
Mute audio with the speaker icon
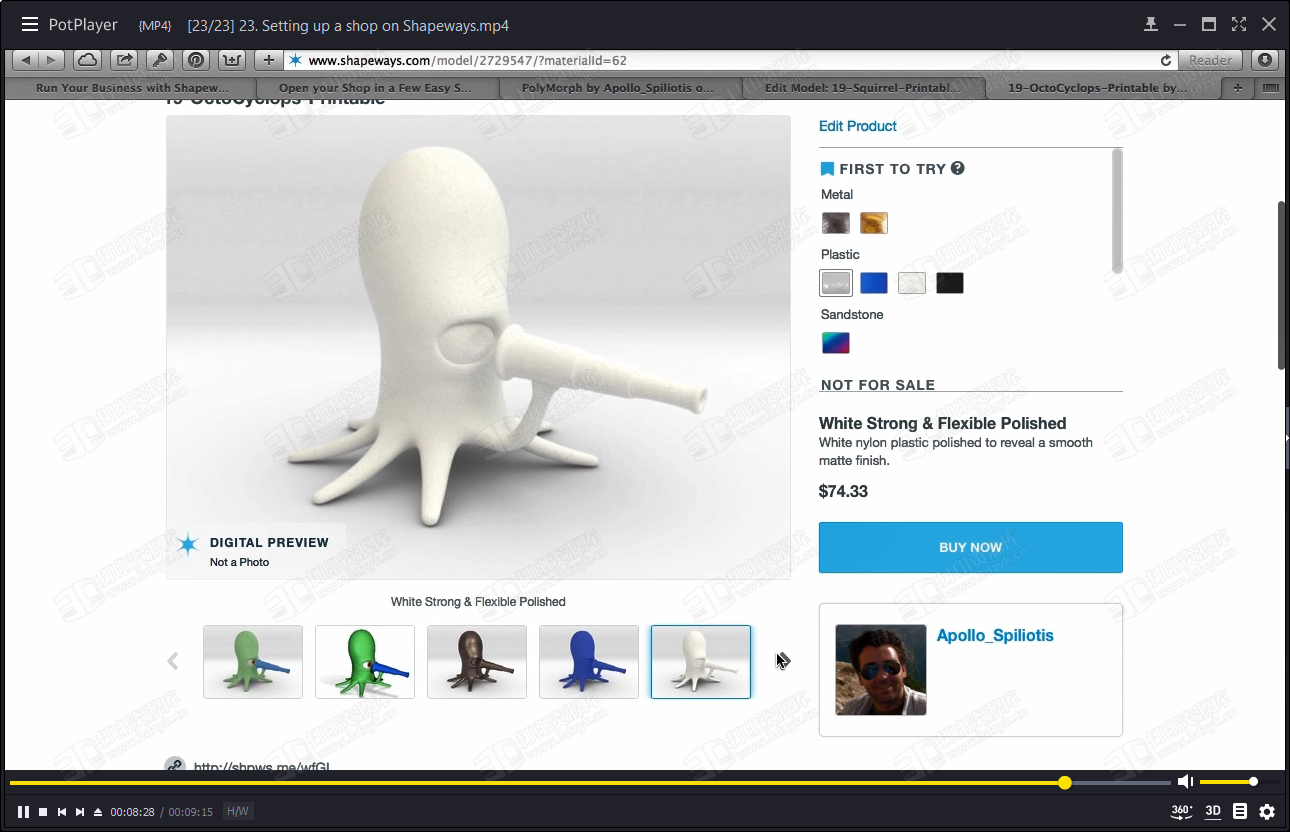click(x=1185, y=782)
